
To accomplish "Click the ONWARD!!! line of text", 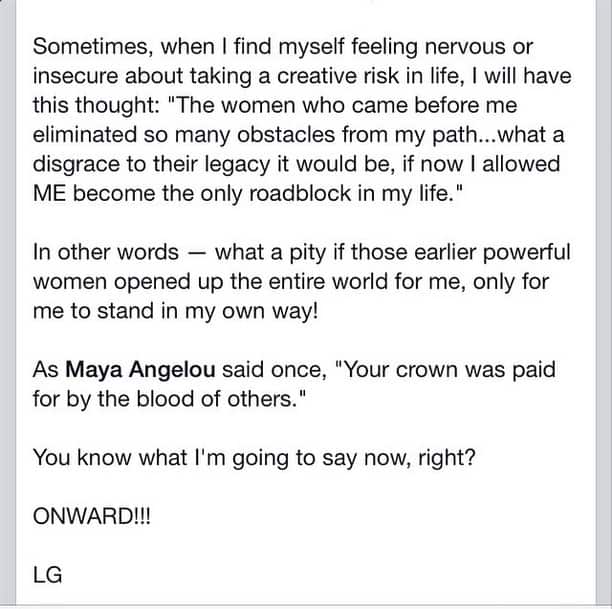I will tap(92, 516).
